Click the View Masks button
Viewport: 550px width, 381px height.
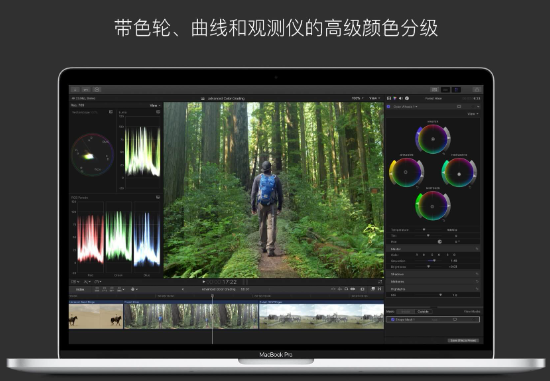[x=472, y=312]
